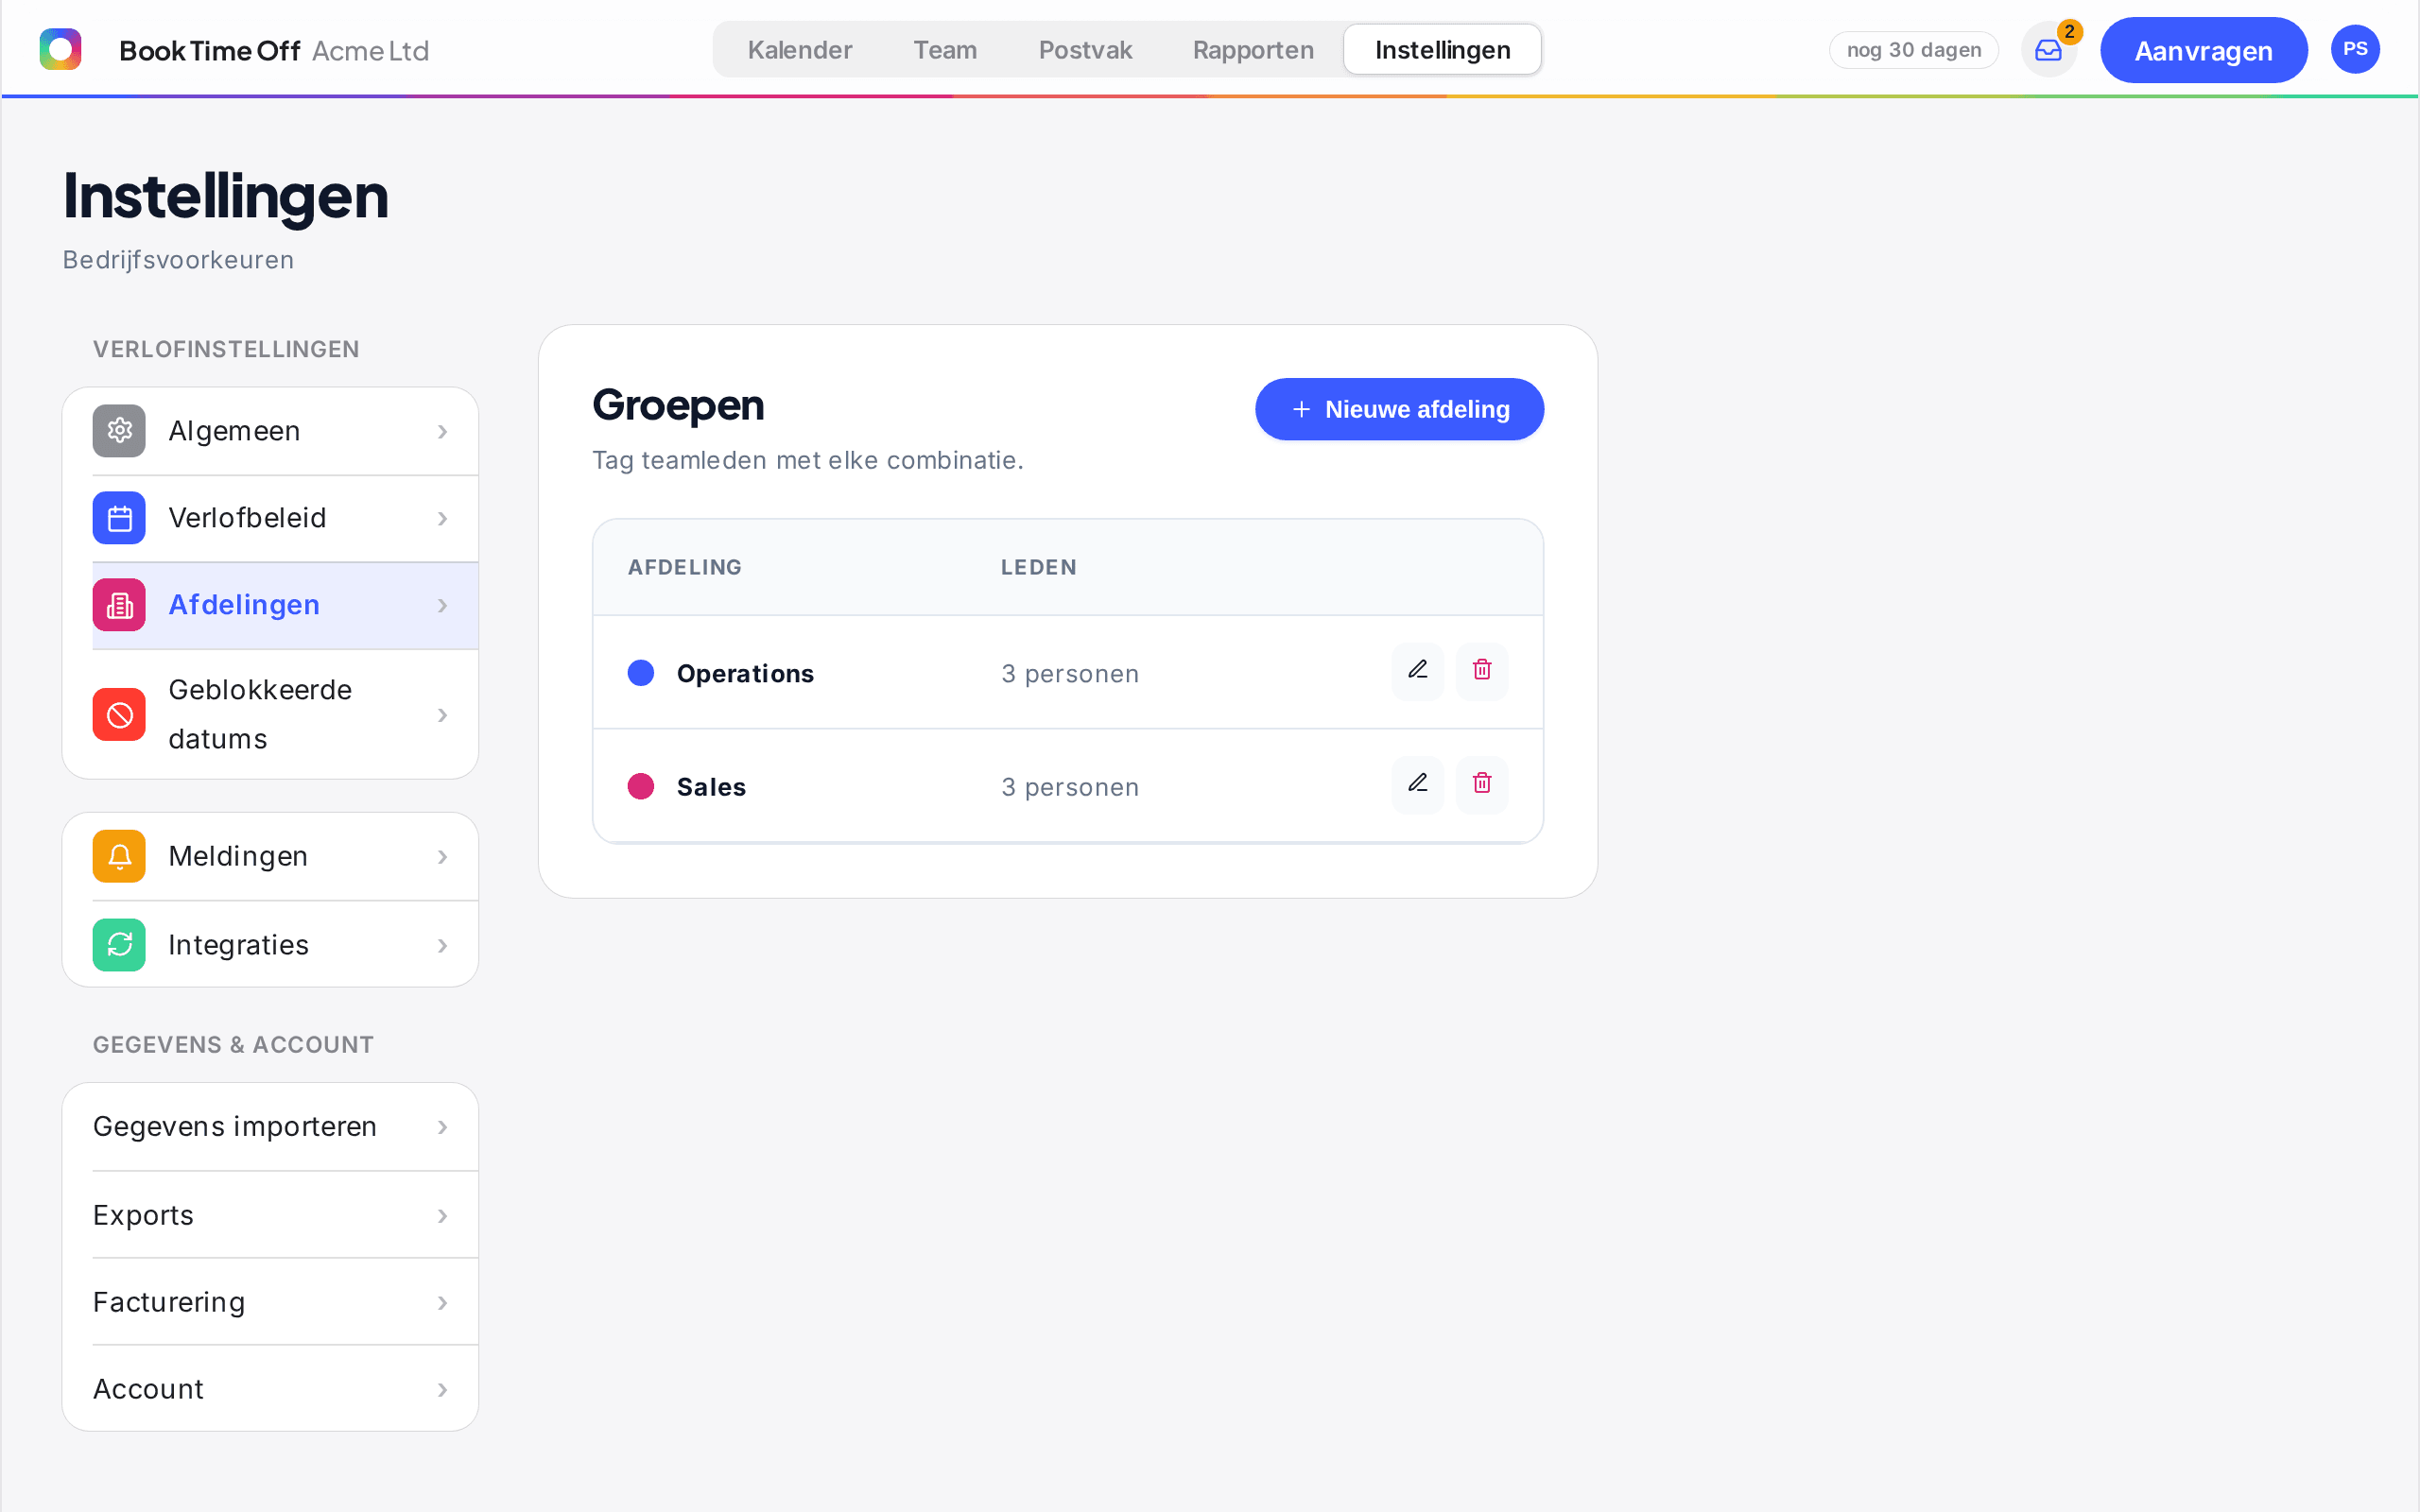The image size is (2420, 1512).
Task: Click the Afdelingen building icon
Action: [119, 605]
